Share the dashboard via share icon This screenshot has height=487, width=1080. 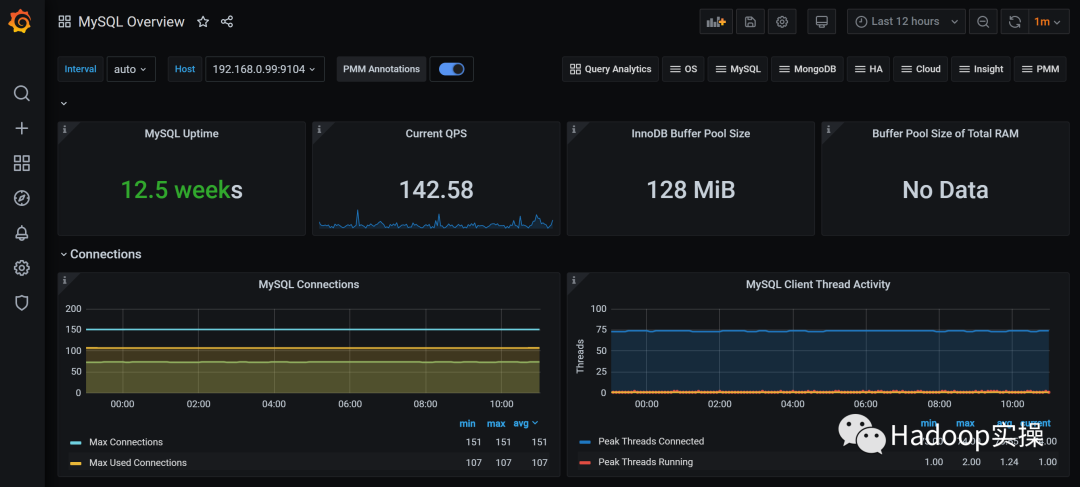(x=227, y=22)
